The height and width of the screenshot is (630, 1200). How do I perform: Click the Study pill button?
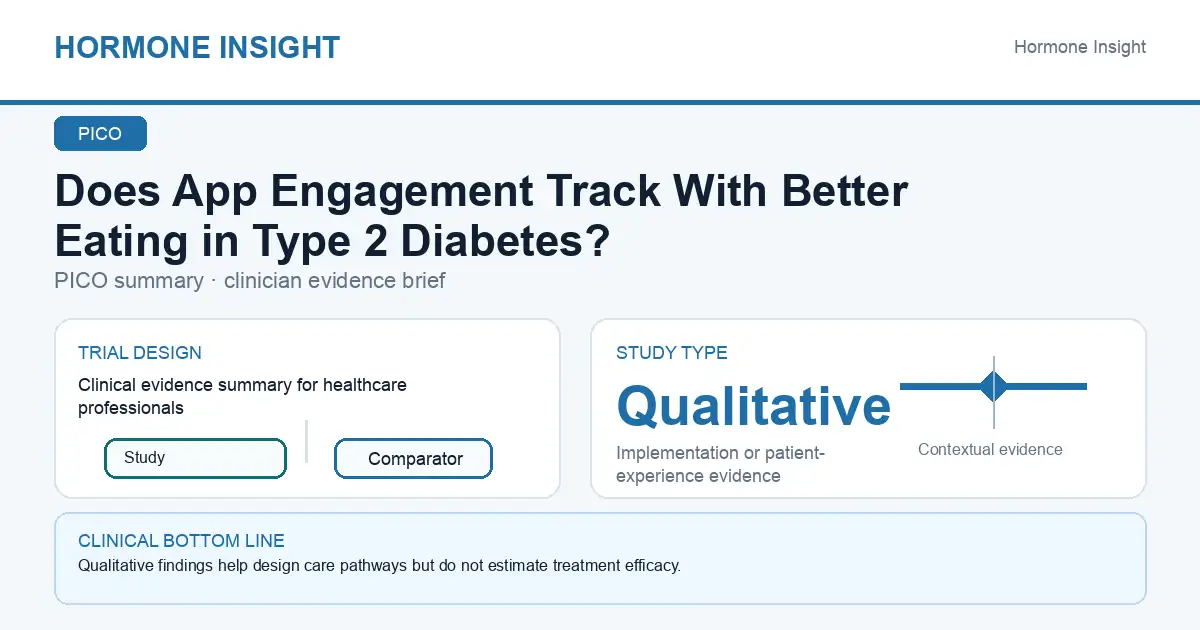coord(195,458)
